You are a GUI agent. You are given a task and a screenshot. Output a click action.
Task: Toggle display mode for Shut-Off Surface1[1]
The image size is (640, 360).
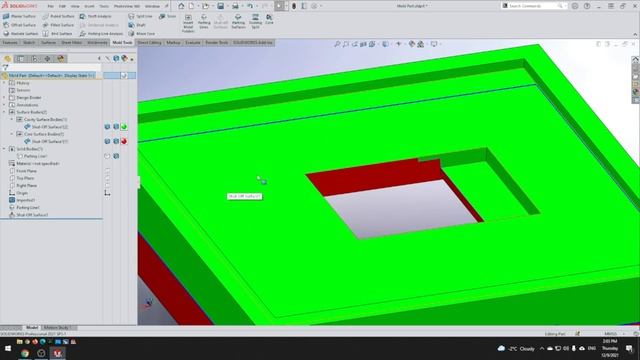(x=116, y=141)
